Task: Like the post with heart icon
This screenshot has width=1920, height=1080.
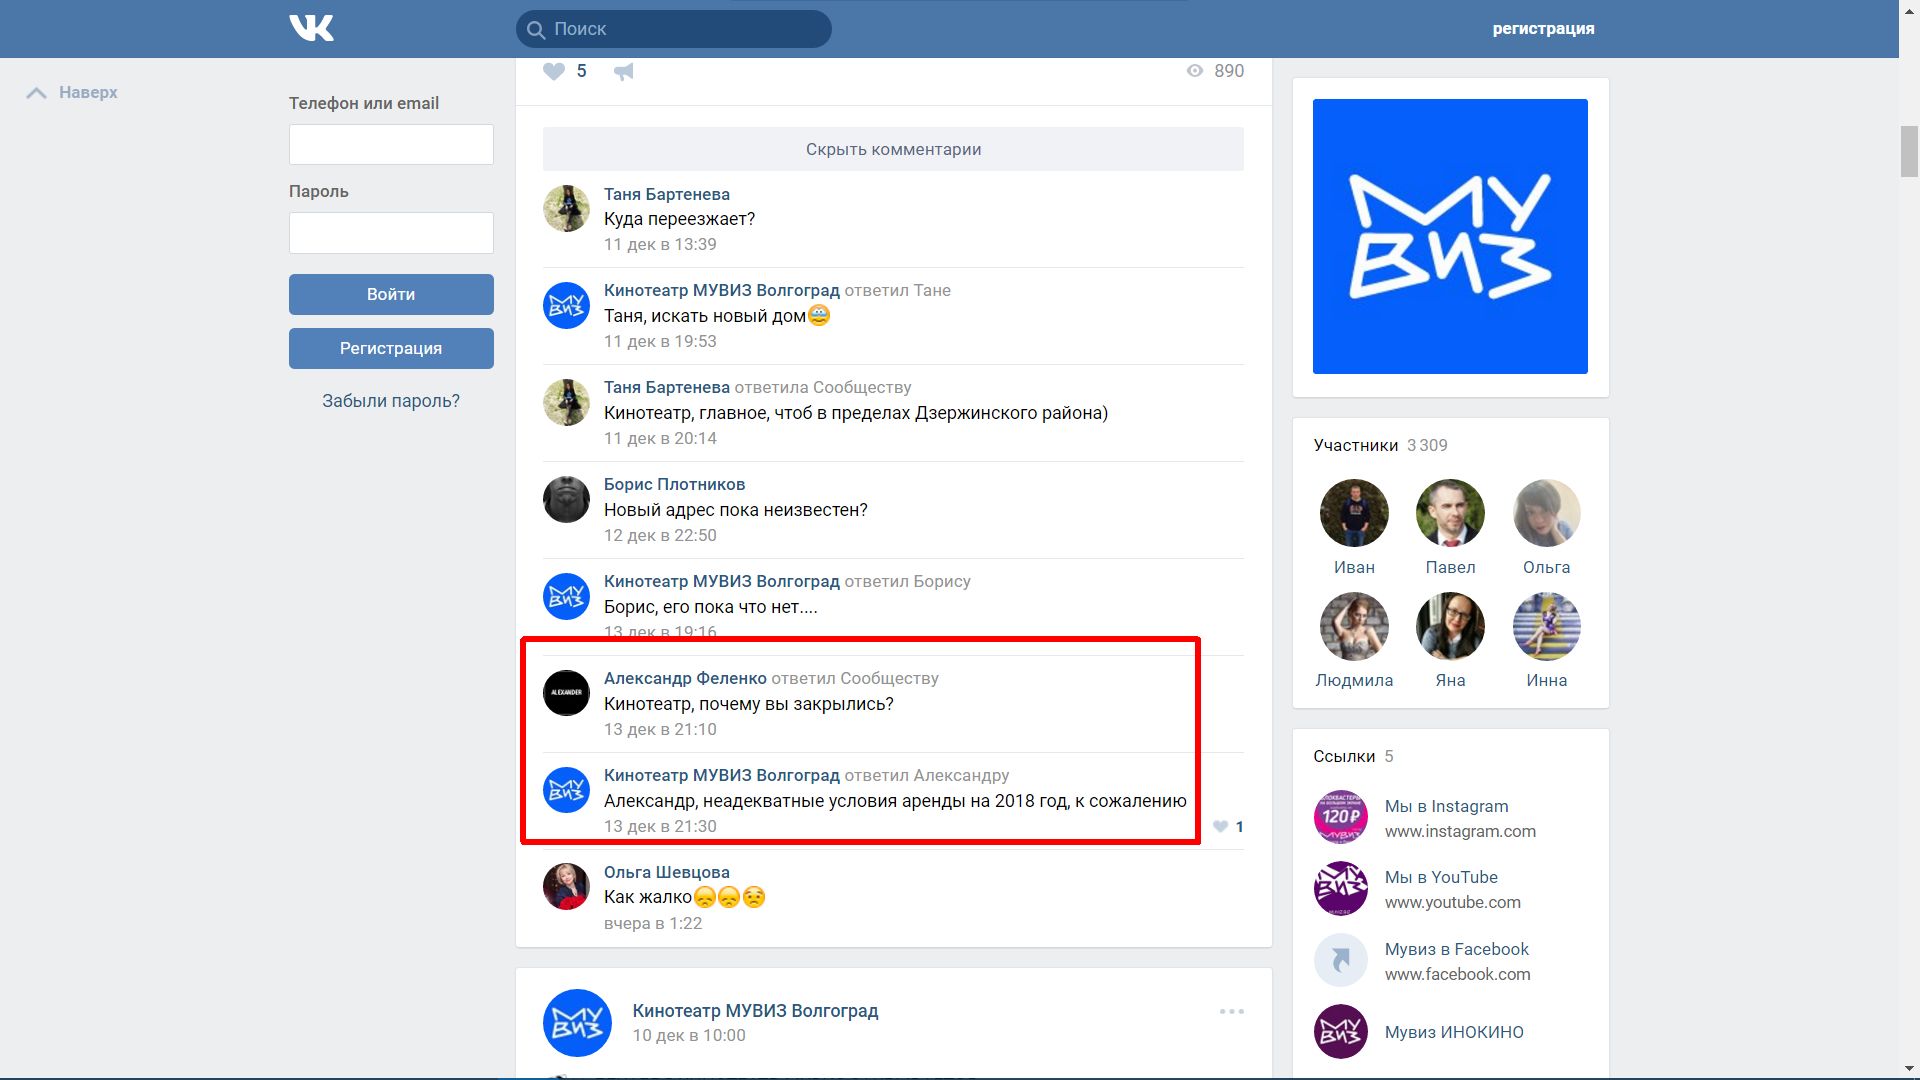Action: [554, 71]
